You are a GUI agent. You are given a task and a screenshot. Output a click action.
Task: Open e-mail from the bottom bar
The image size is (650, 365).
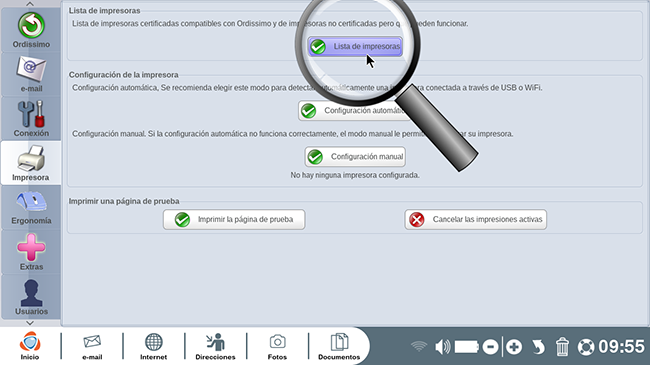(x=92, y=346)
